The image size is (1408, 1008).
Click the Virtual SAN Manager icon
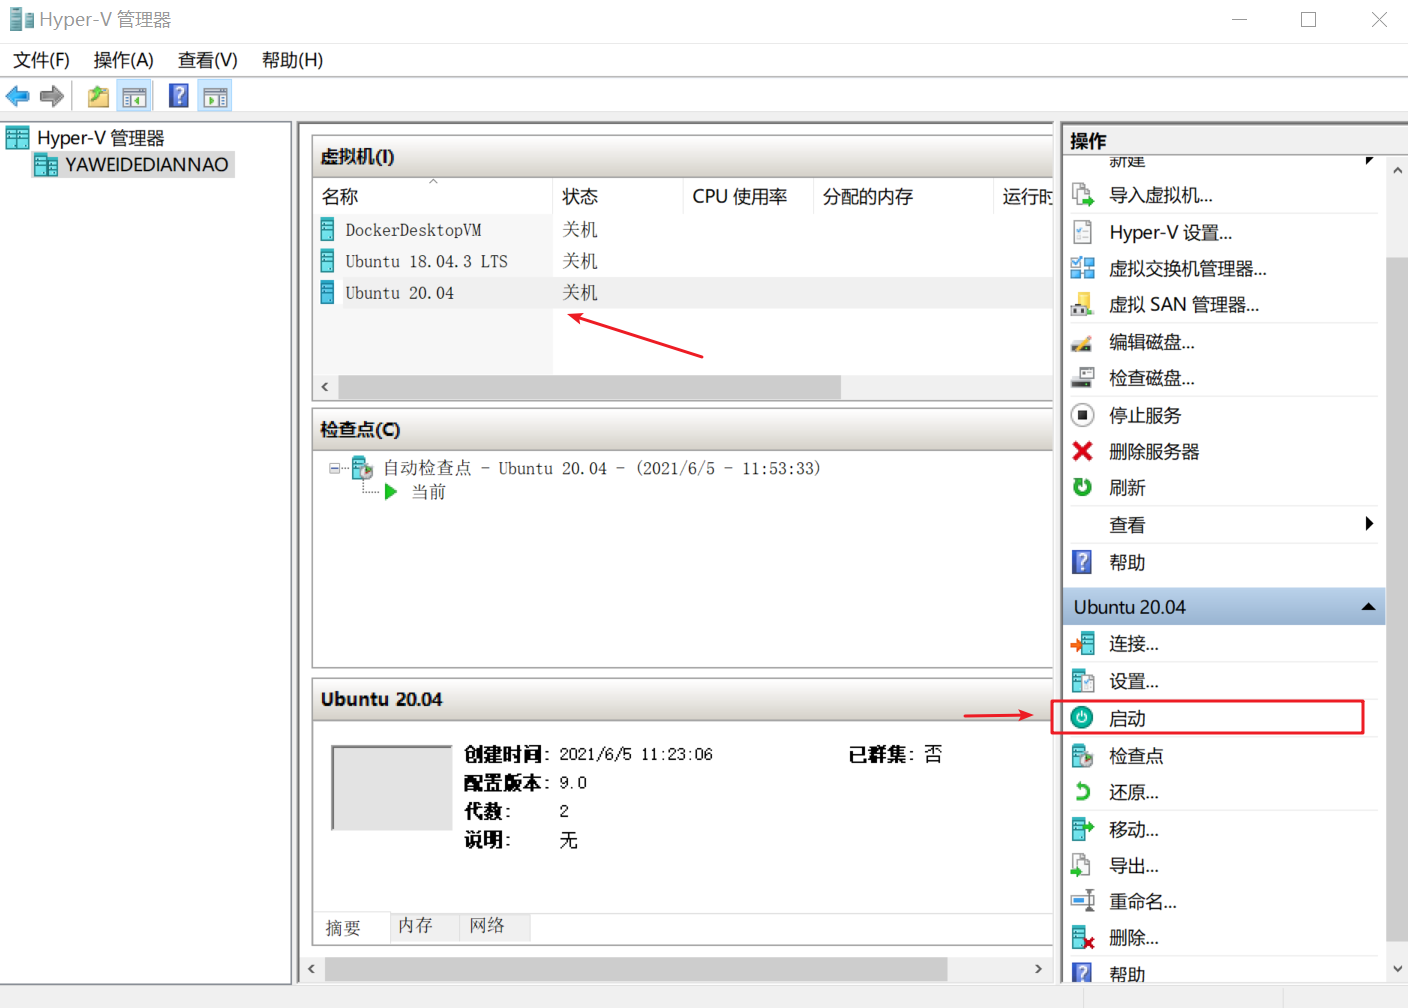point(1083,304)
